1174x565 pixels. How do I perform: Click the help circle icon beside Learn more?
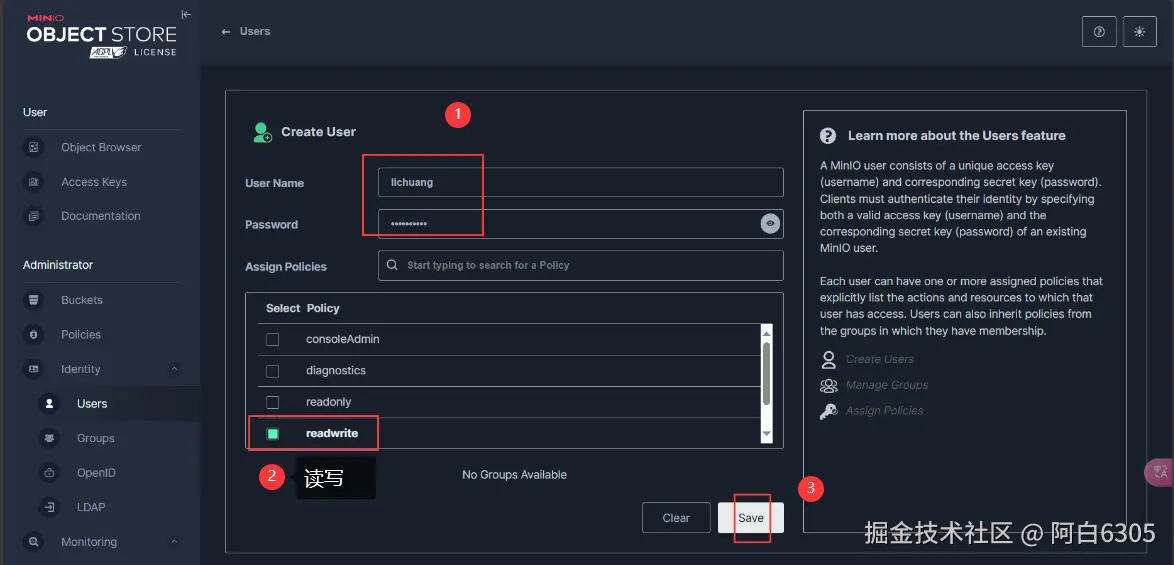pyautogui.click(x=827, y=135)
